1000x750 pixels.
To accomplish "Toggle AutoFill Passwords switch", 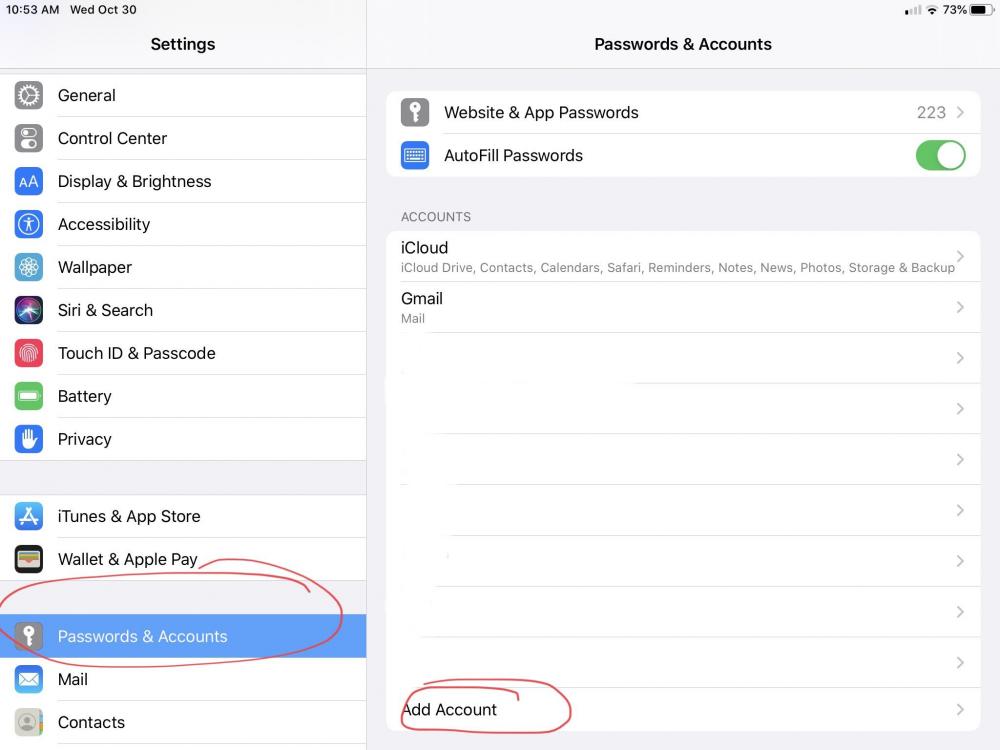I will pos(940,156).
